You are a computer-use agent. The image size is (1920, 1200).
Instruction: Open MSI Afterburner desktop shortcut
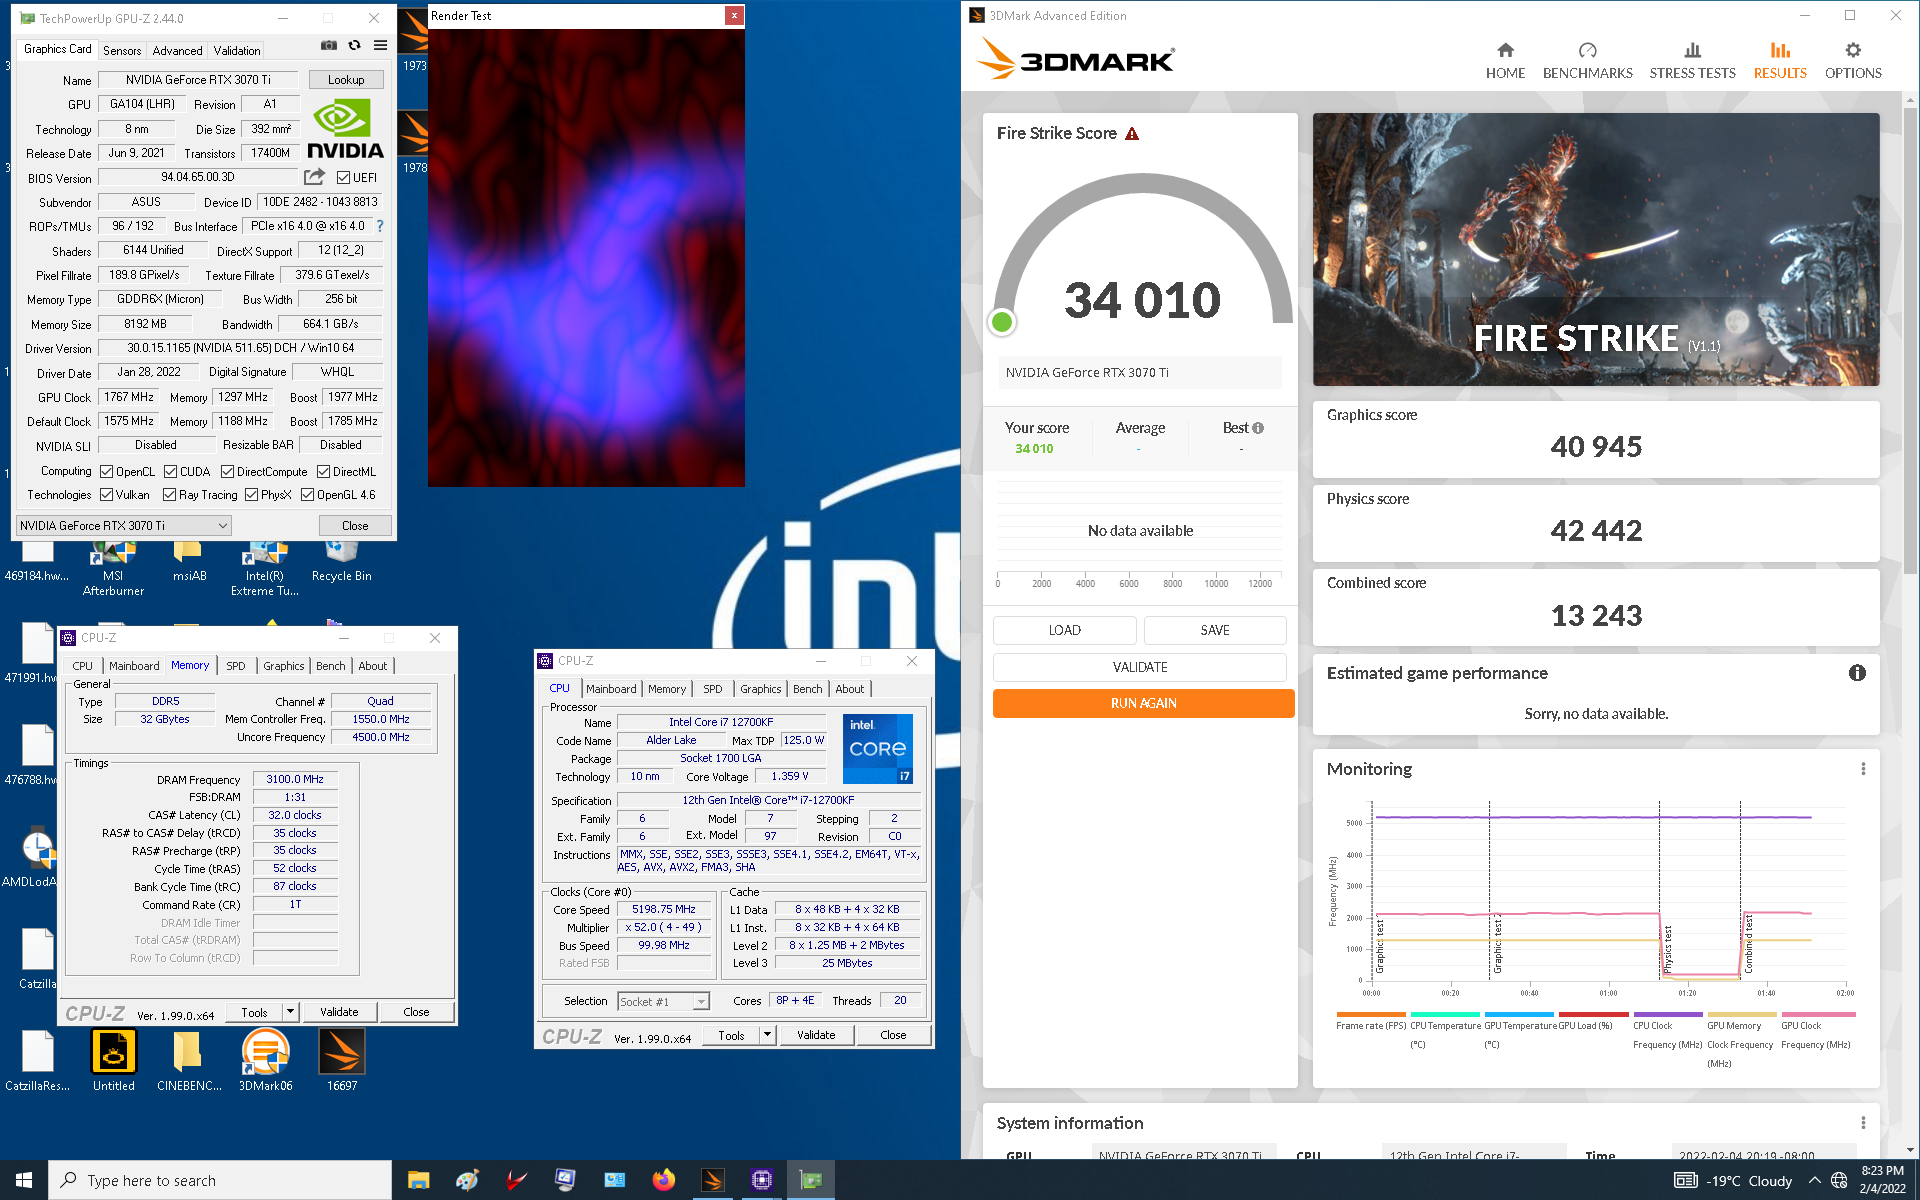pos(113,568)
